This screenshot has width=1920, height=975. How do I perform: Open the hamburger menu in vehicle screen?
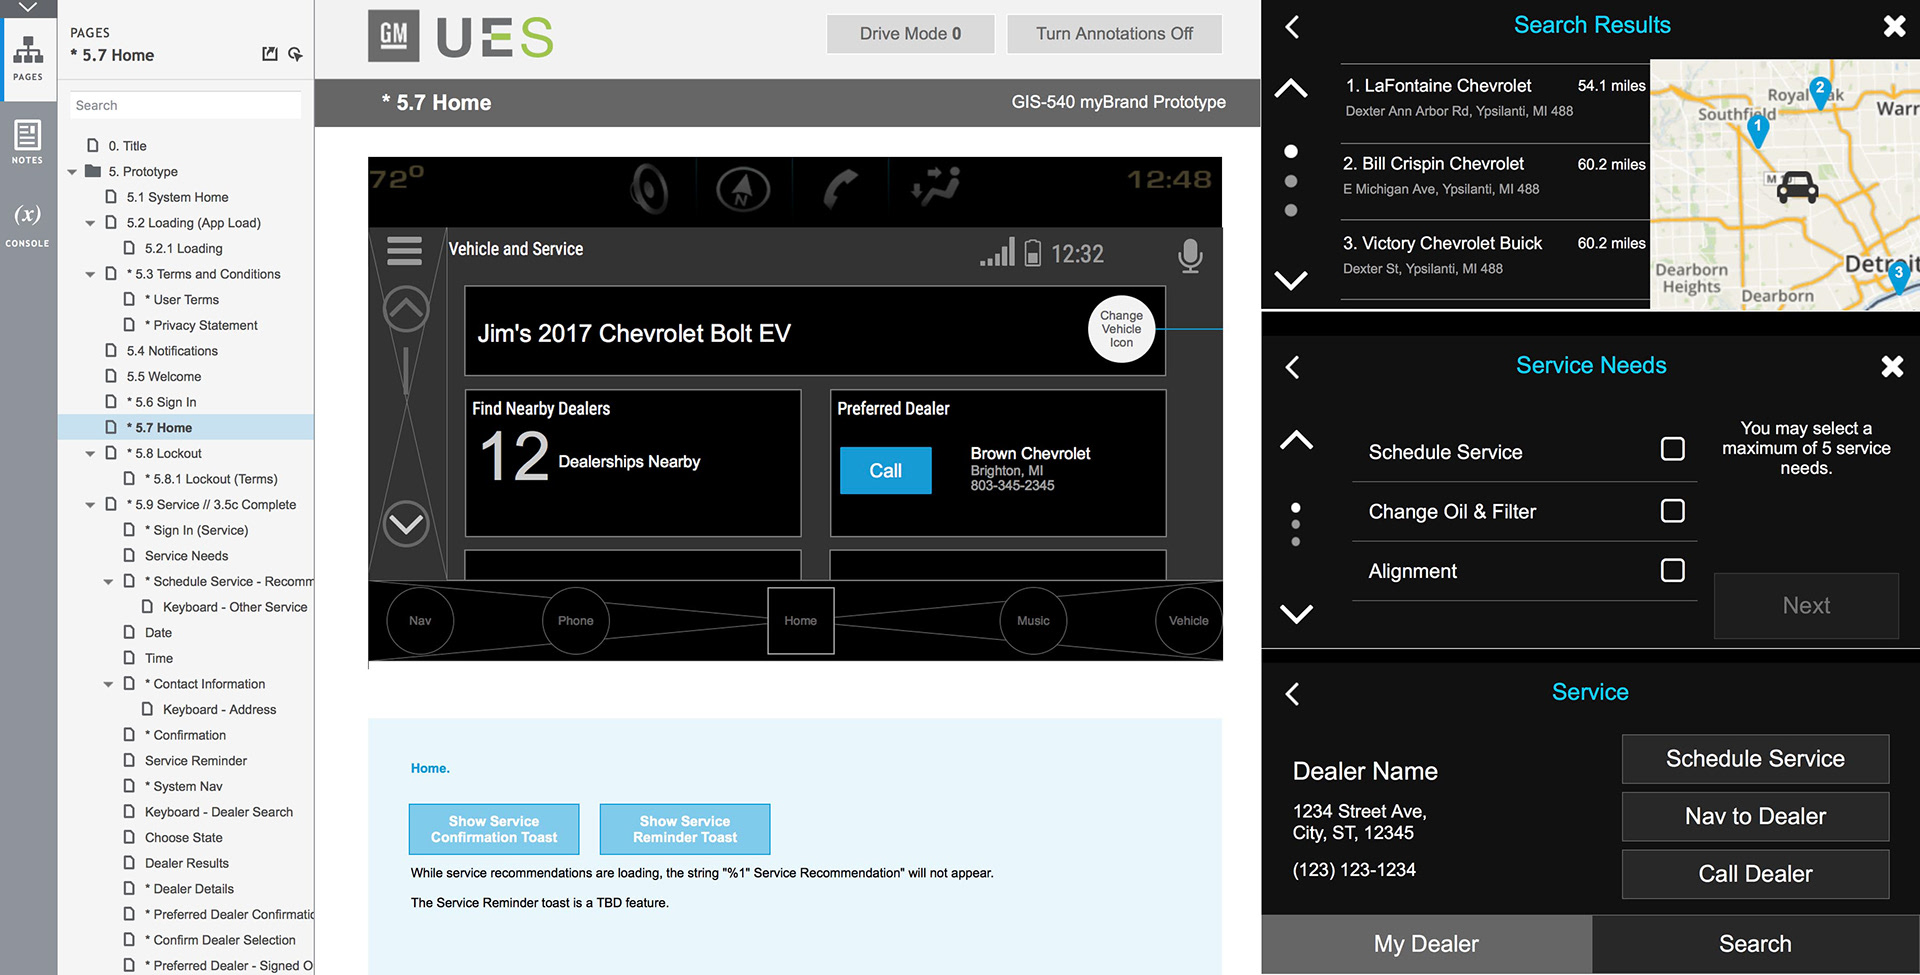404,250
